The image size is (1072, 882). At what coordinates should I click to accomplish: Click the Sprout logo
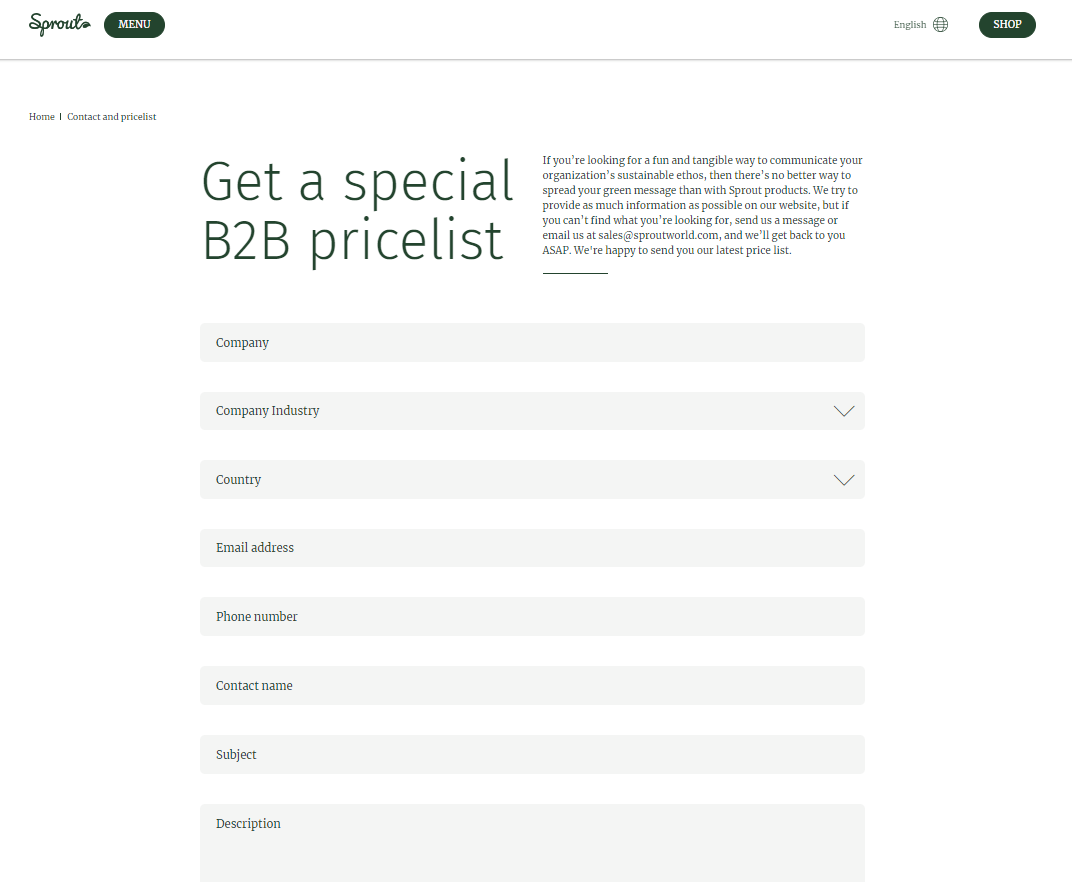(x=59, y=24)
